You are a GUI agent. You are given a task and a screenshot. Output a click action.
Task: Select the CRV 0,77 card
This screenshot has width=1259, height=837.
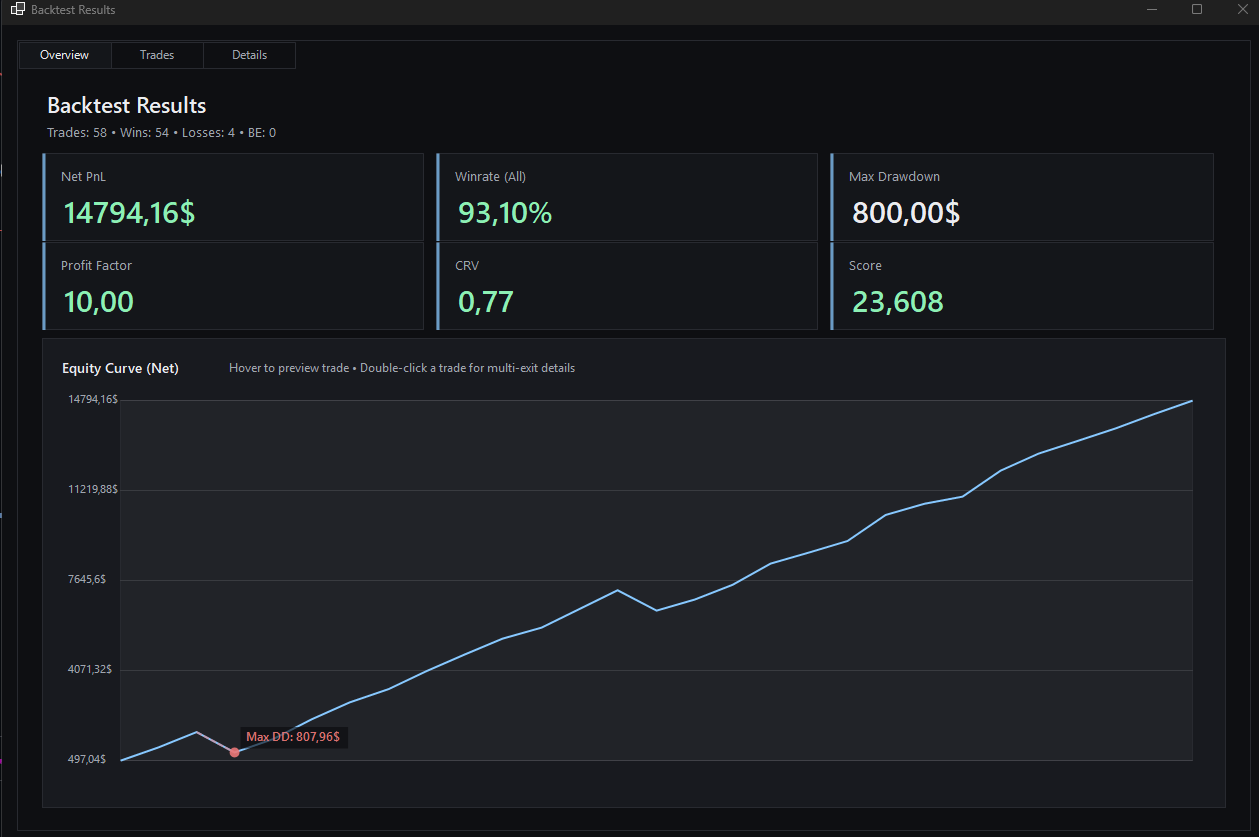coord(628,286)
